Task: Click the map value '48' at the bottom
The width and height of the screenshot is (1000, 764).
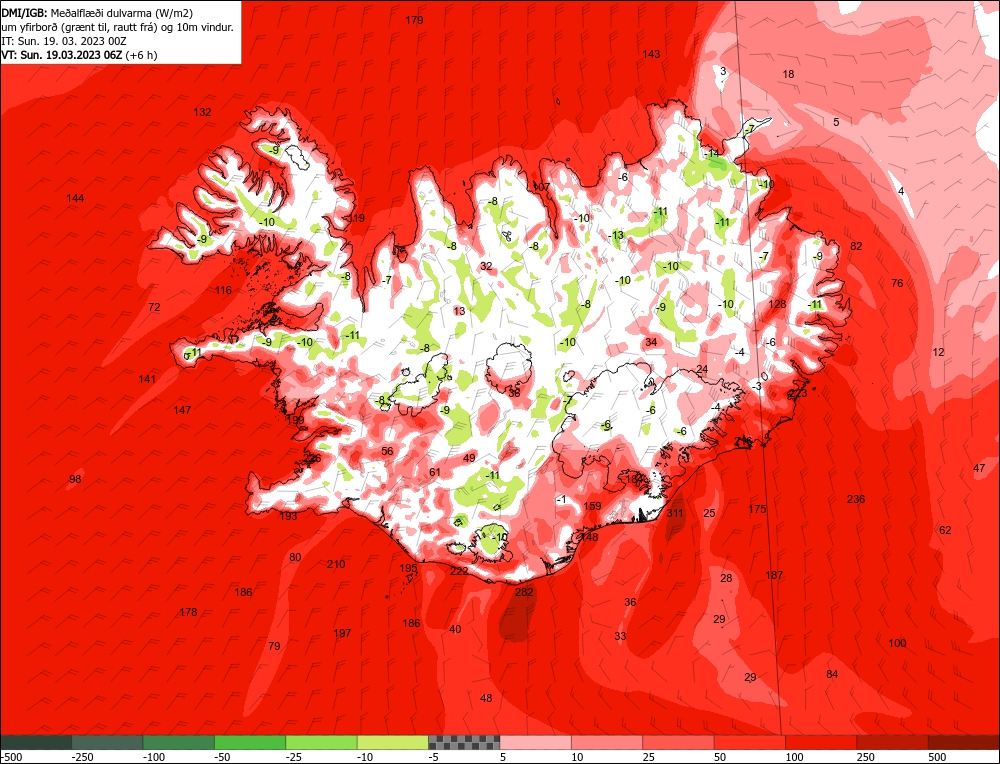Action: point(486,698)
